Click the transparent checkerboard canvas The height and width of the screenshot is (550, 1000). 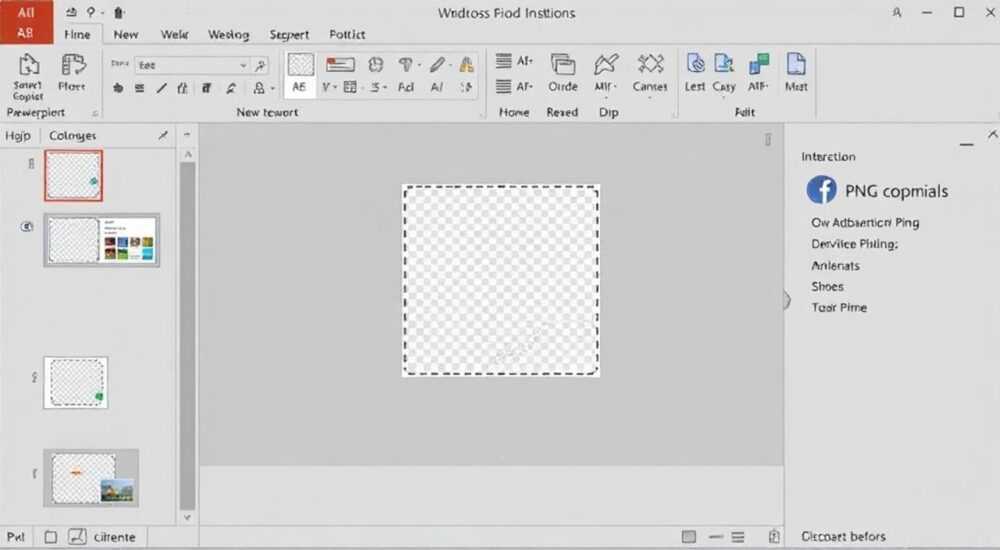pos(501,280)
